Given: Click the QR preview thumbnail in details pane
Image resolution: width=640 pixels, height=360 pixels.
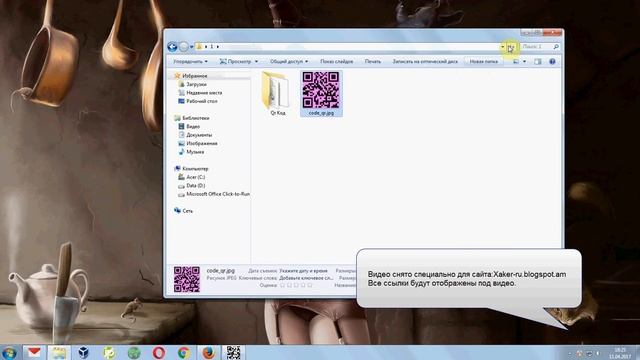Looking at the screenshot, I should [187, 279].
